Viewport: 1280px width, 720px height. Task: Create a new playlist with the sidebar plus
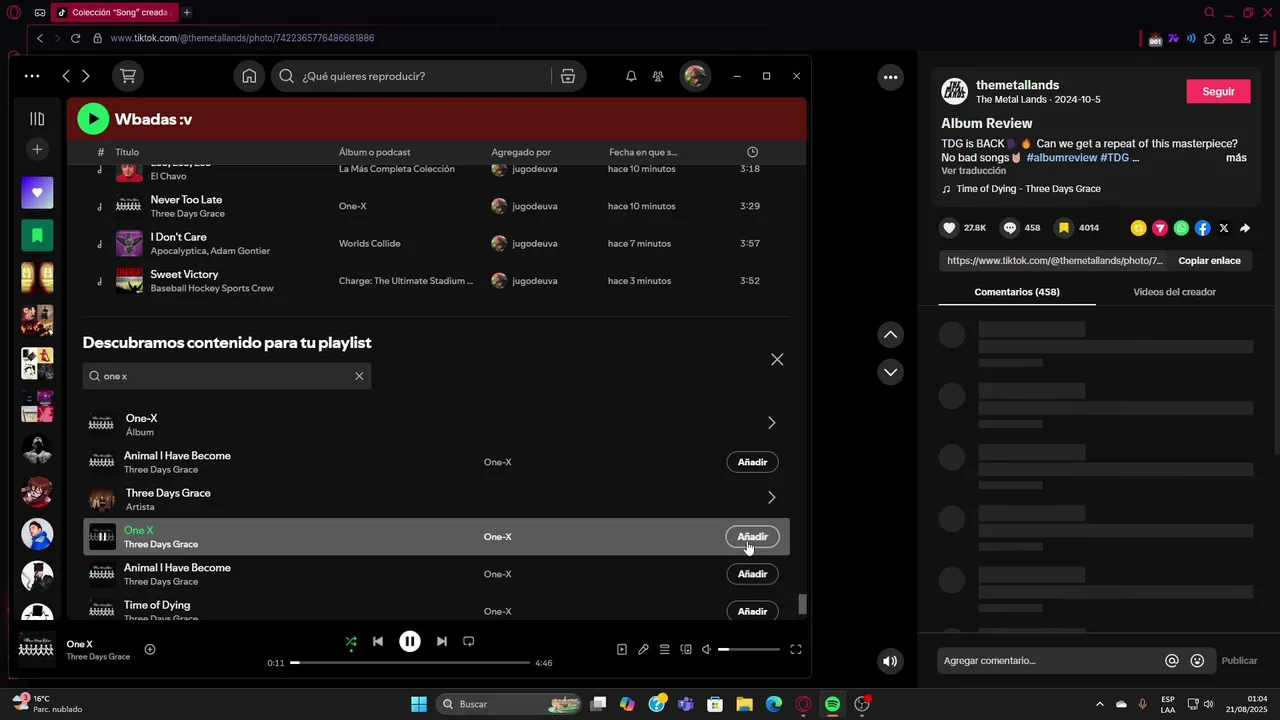(x=37, y=149)
